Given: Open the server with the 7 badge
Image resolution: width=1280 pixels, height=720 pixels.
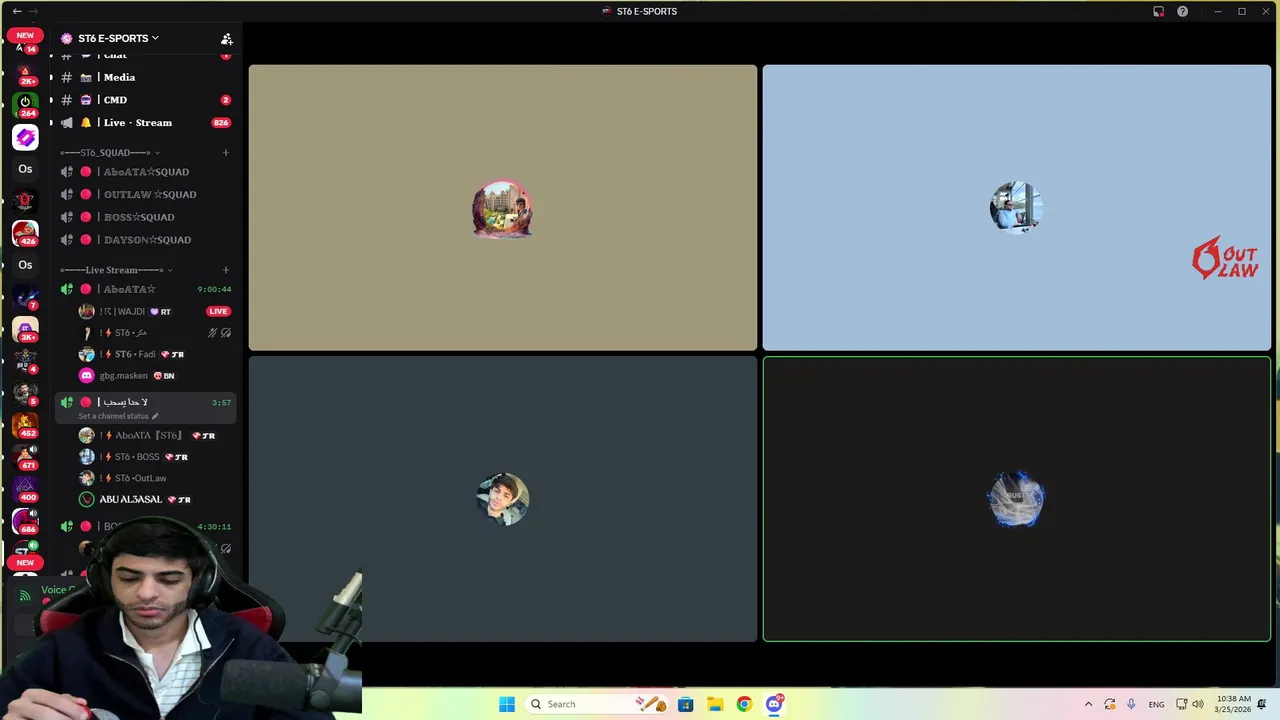Looking at the screenshot, I should pos(25,297).
